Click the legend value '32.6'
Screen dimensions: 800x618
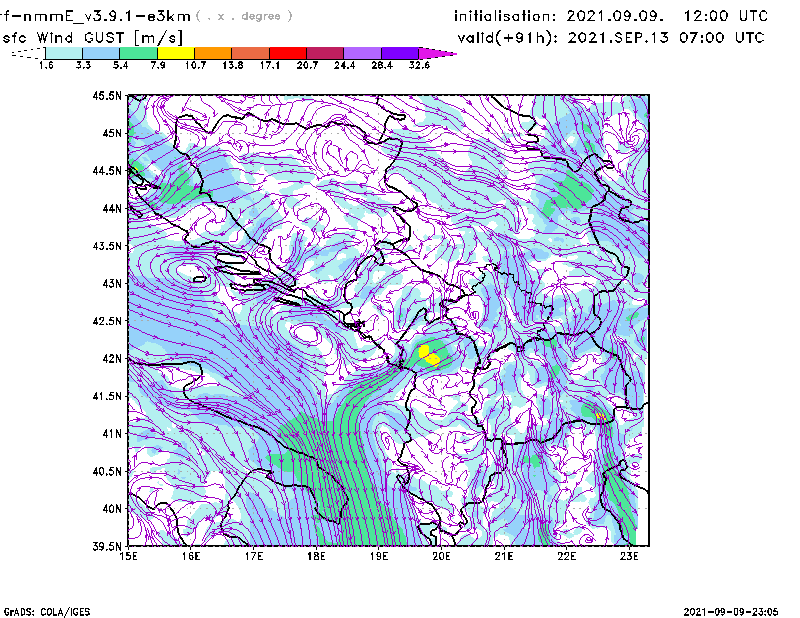coord(419,65)
